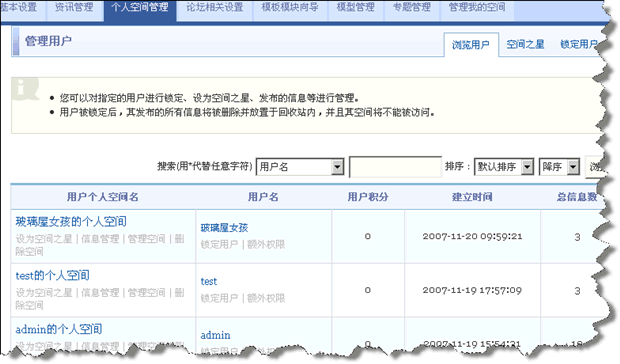The width and height of the screenshot is (620, 364).
Task: Click date 2007-11-20 09:59:21
Action: [473, 236]
